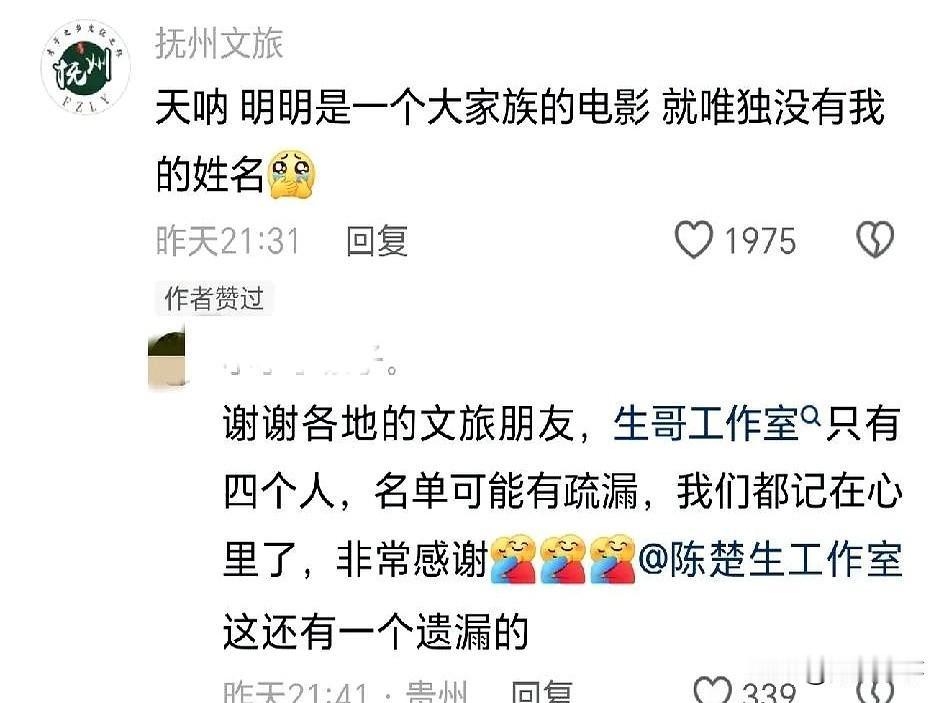Tap the comment text 天呐 明明是一个大家族的电影
Viewport: 944px width, 703px height.
[402, 108]
